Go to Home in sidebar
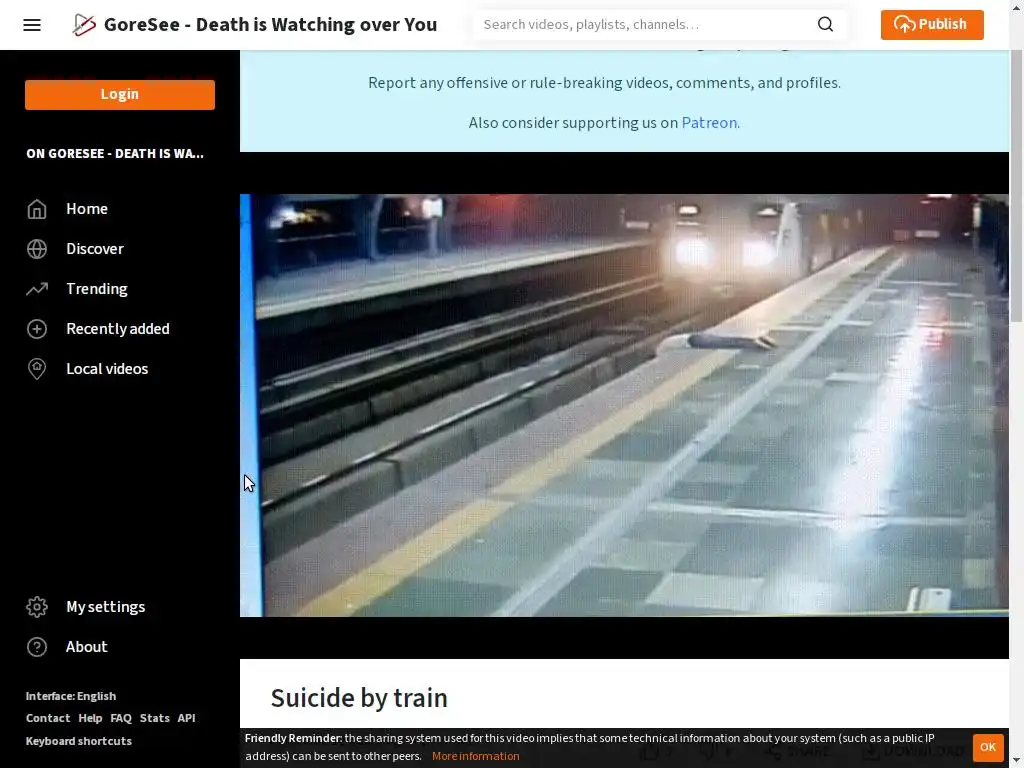Image resolution: width=1024 pixels, height=768 pixels. (x=87, y=209)
